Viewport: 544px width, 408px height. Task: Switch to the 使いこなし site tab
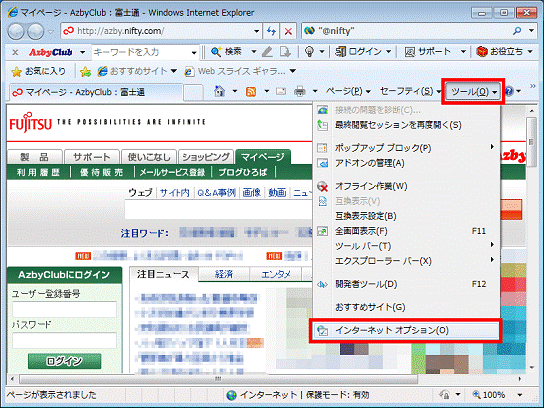pyautogui.click(x=149, y=157)
